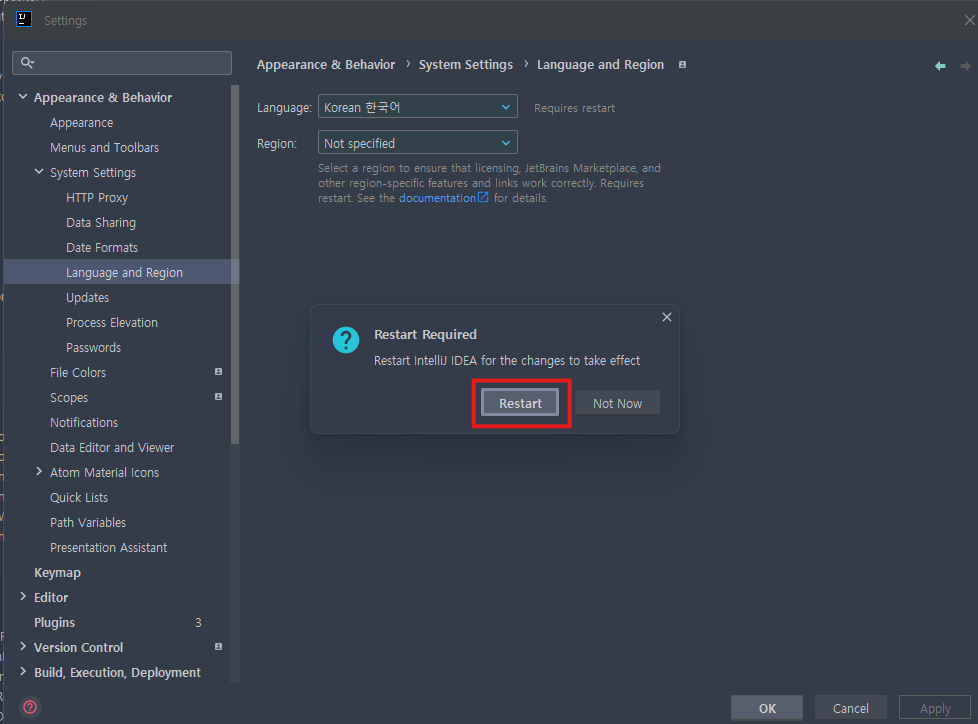Select File Colors
This screenshot has height=724, width=978.
[78, 372]
